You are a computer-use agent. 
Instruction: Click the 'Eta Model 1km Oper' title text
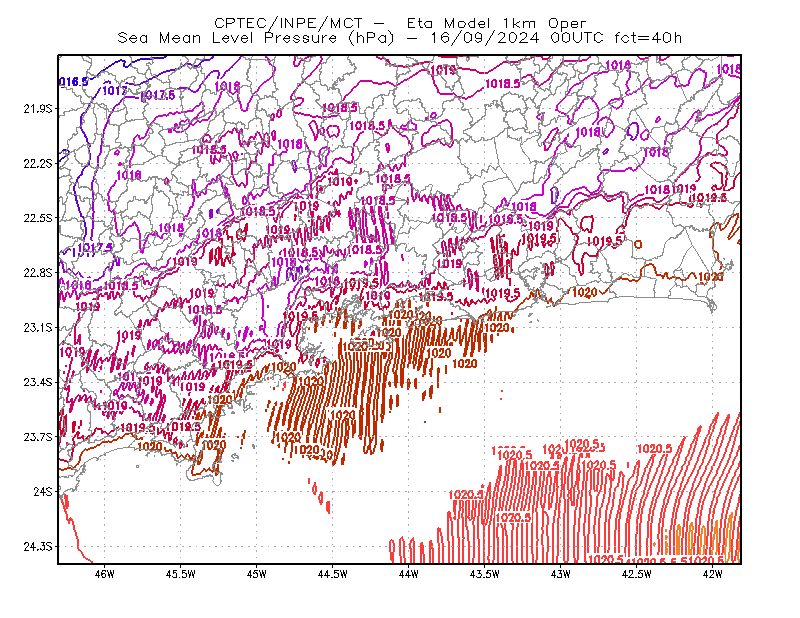[x=496, y=23]
